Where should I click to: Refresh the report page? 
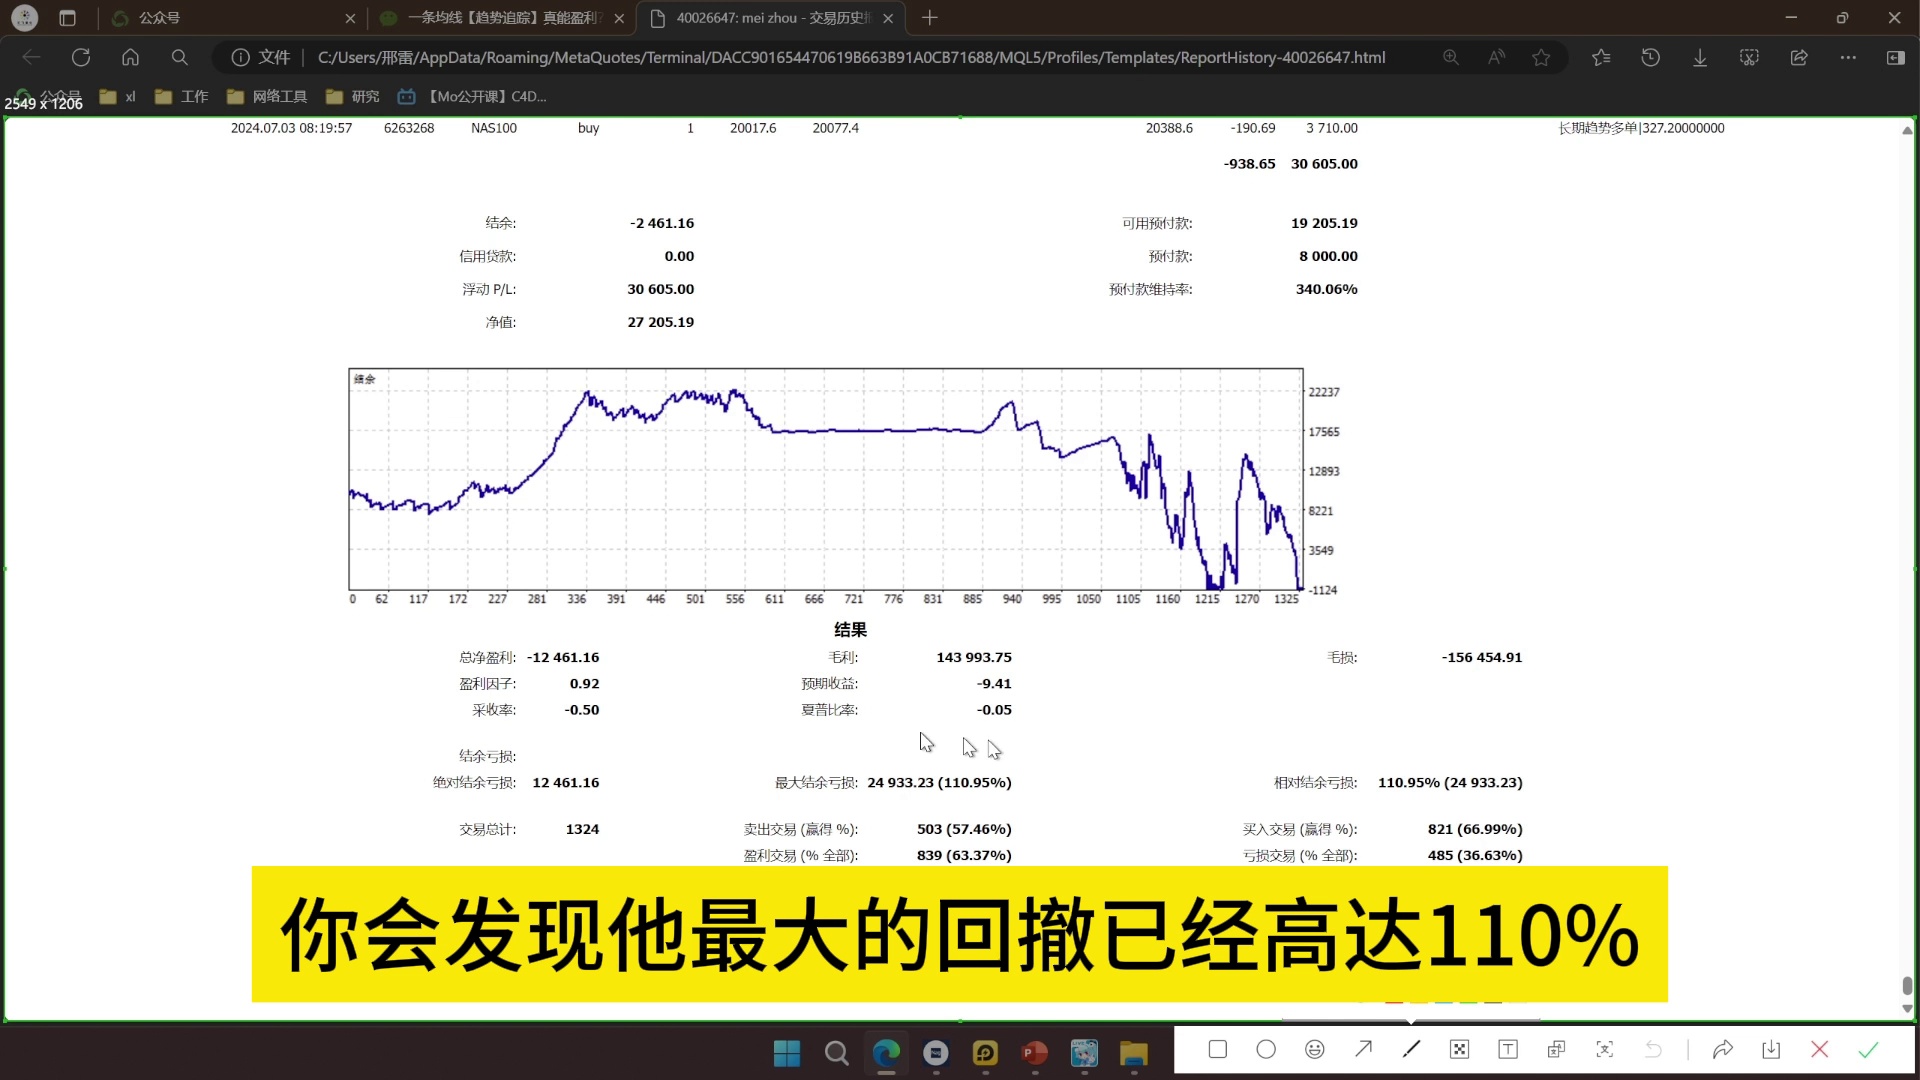81,57
